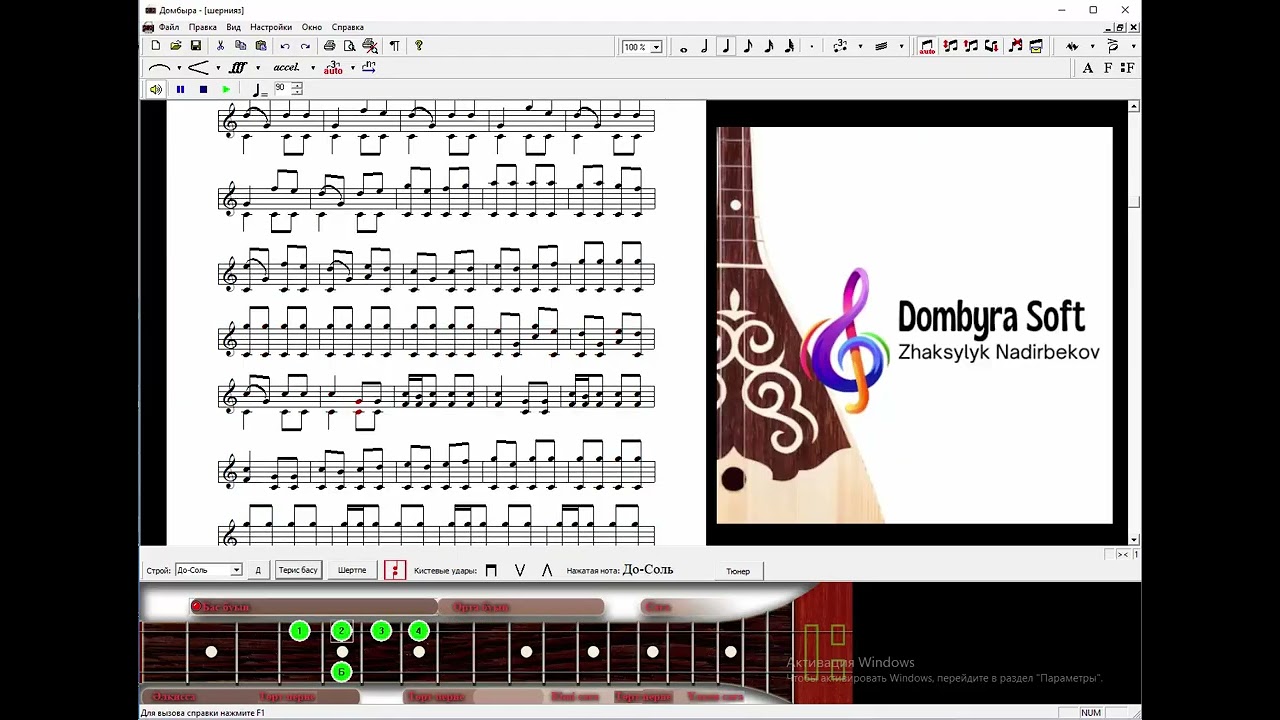Add a dot to the note
1280x720 pixels.
(811, 47)
